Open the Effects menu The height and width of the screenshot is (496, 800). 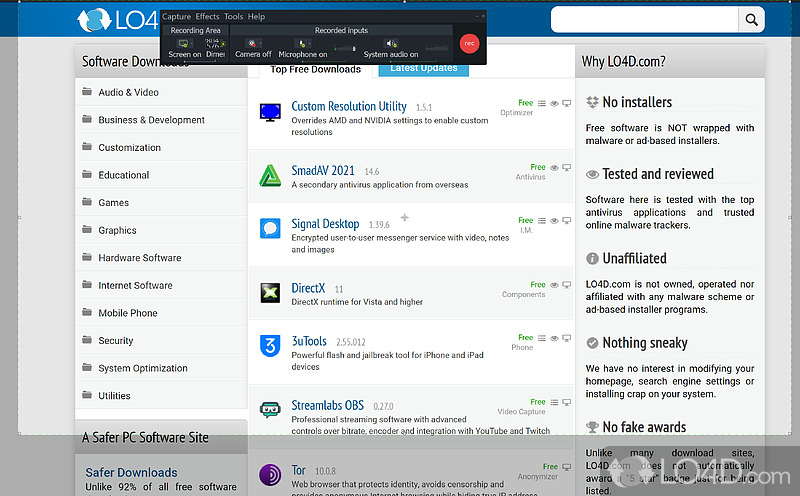[207, 17]
